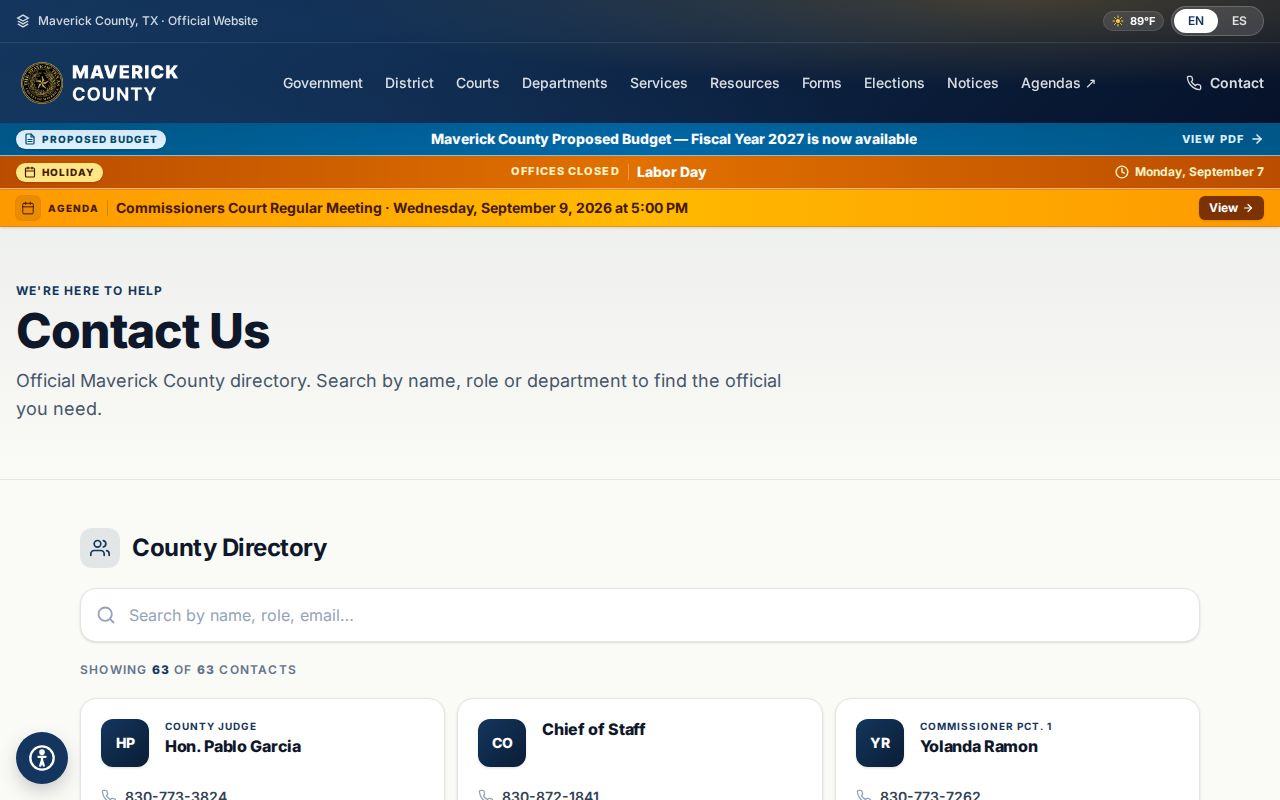Open the accessibility options button

42,758
